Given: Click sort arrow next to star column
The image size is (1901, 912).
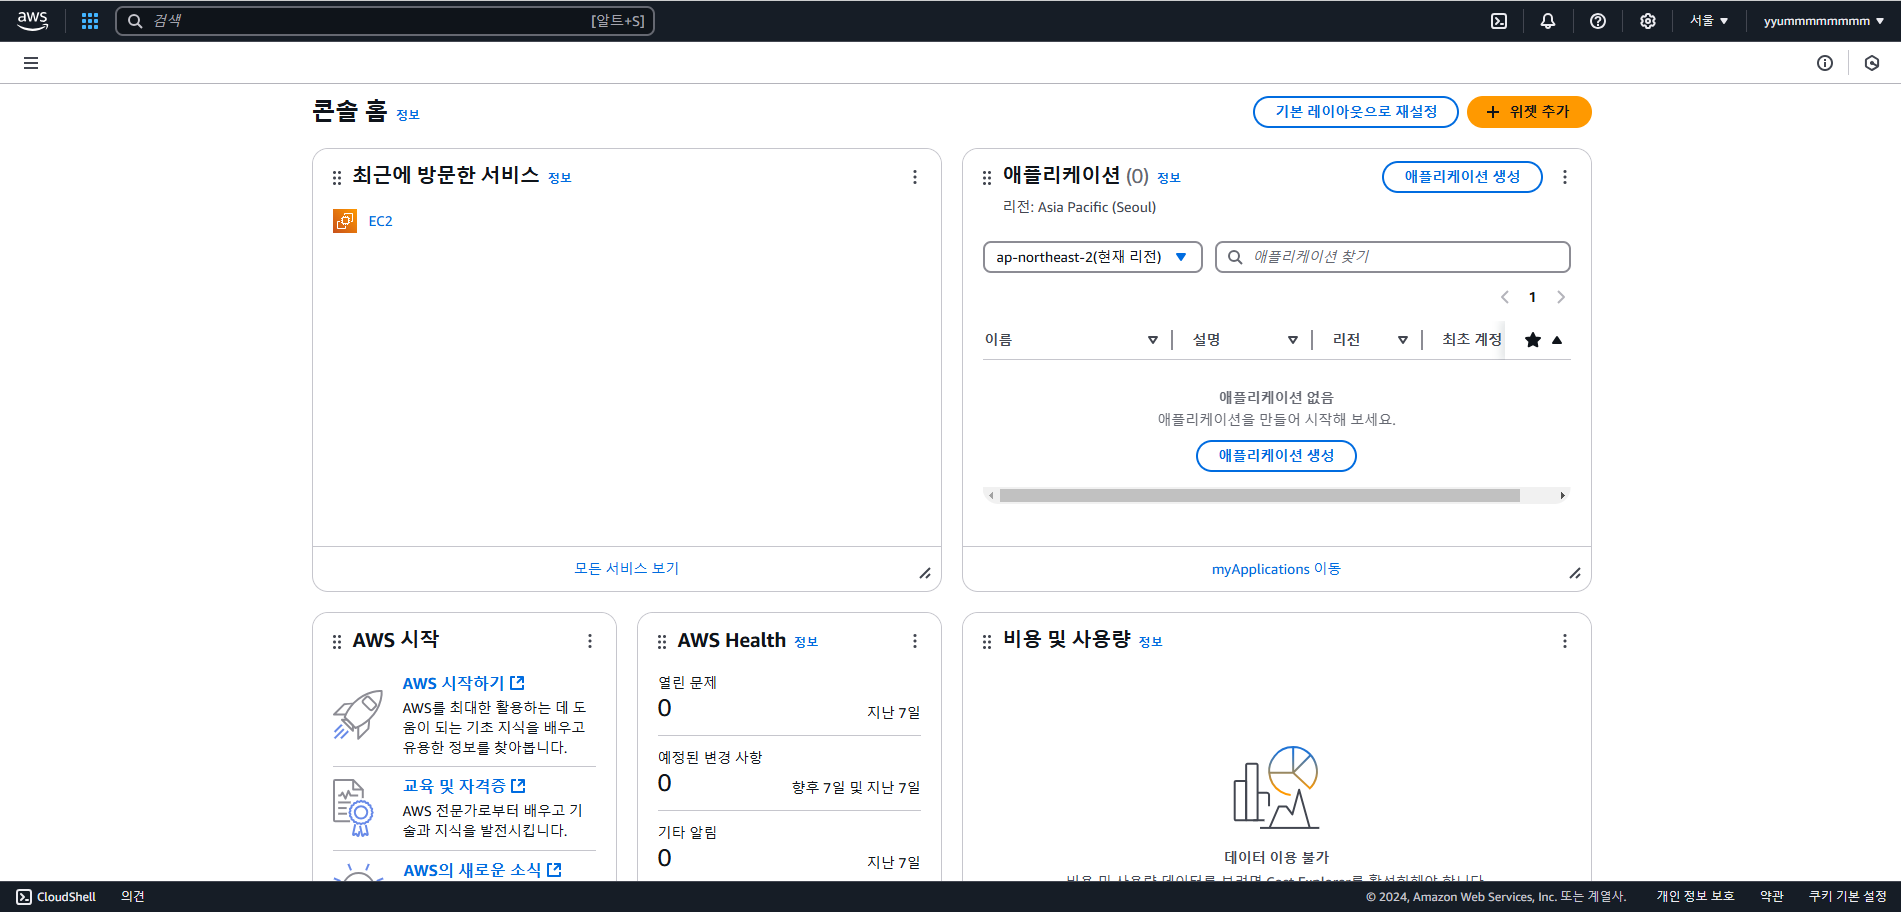Looking at the screenshot, I should (x=1557, y=340).
